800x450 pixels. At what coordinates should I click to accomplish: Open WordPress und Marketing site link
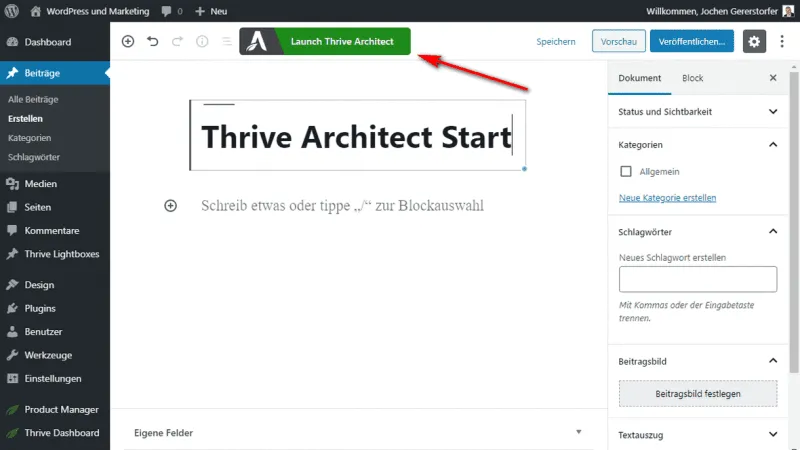90,11
